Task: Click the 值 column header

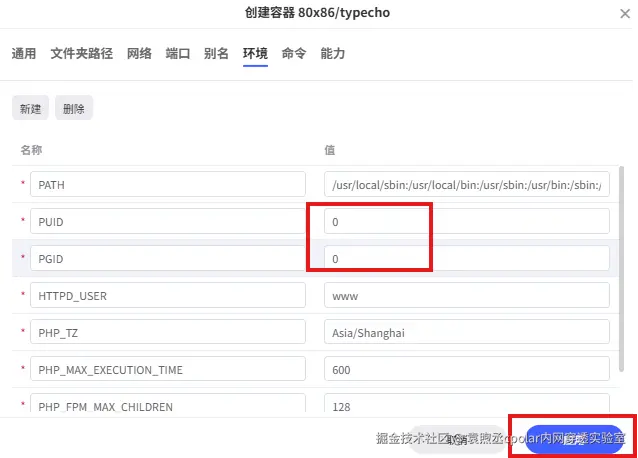Action: coord(330,150)
